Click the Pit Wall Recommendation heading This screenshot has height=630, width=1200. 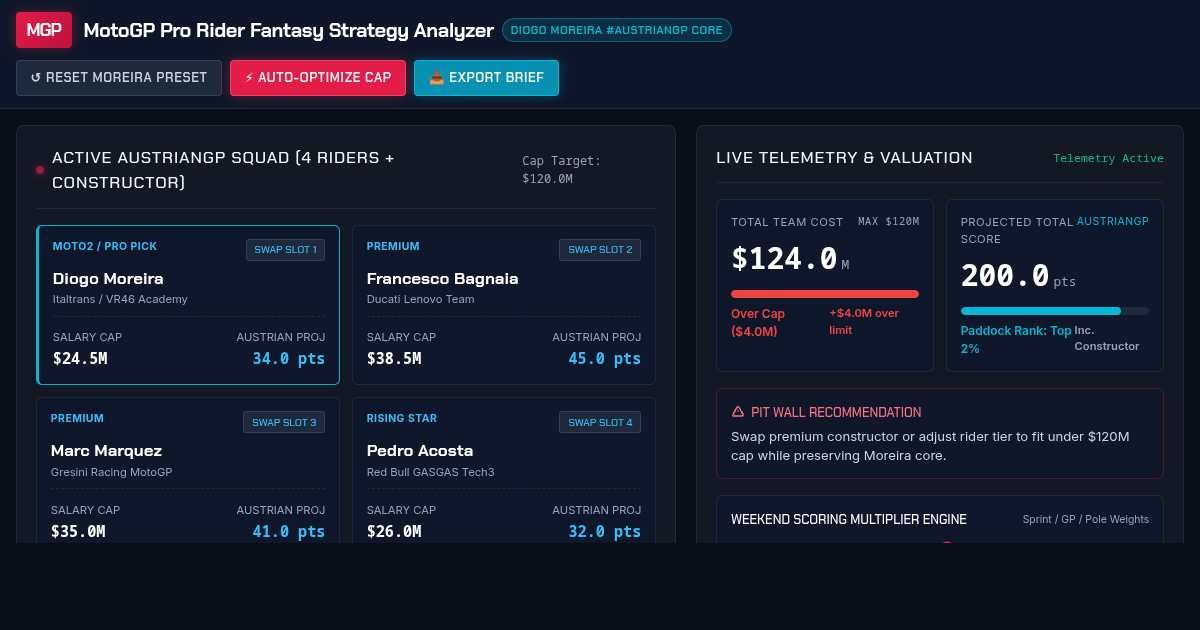tap(836, 412)
